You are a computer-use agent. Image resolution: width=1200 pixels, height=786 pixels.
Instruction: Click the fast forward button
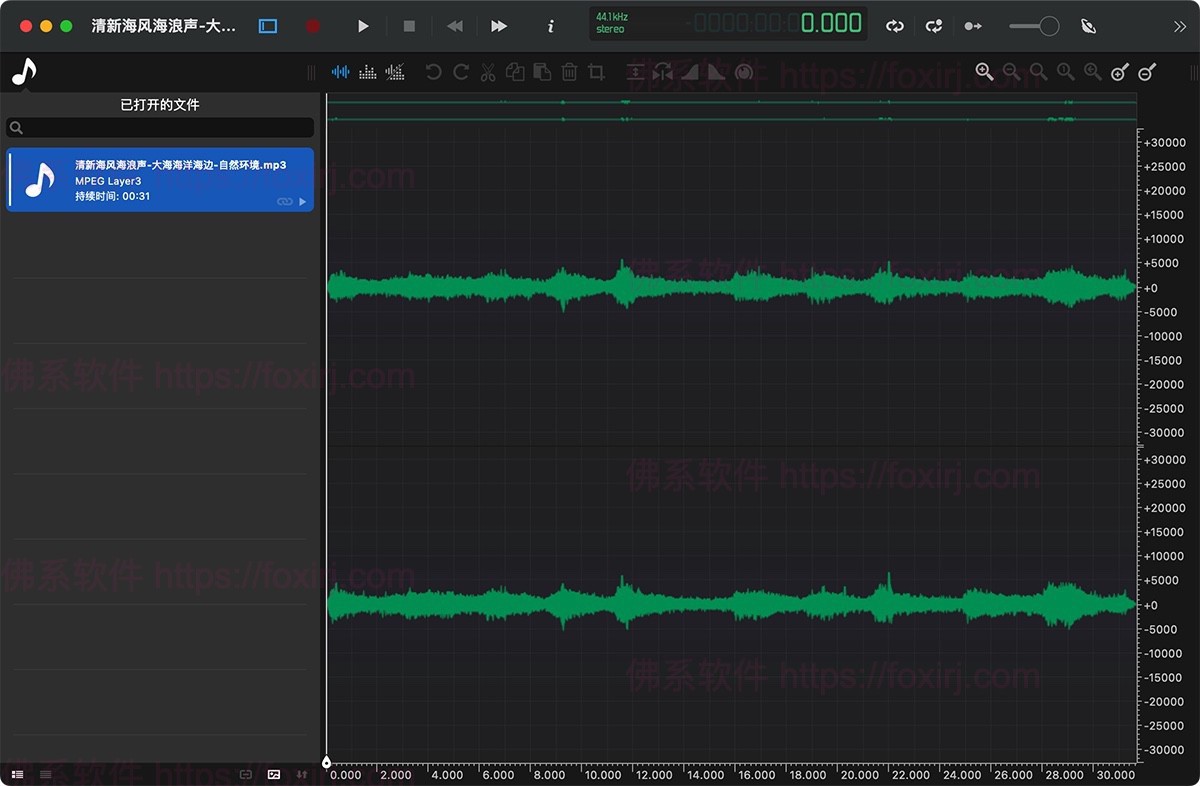point(499,26)
